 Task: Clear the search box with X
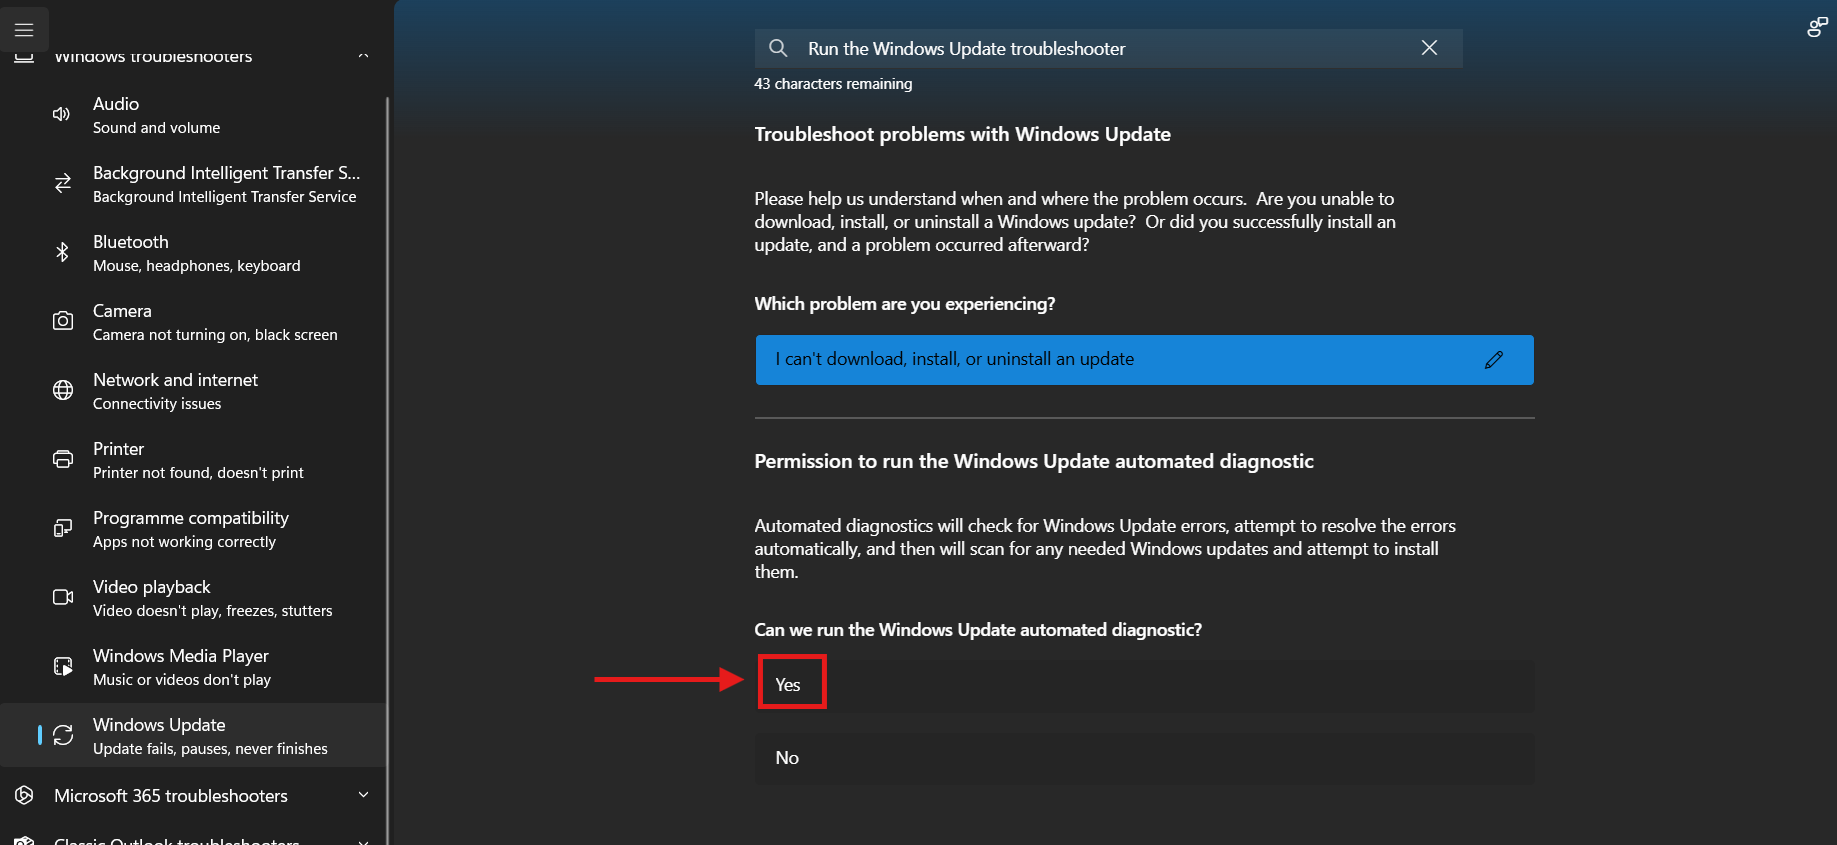click(1429, 48)
